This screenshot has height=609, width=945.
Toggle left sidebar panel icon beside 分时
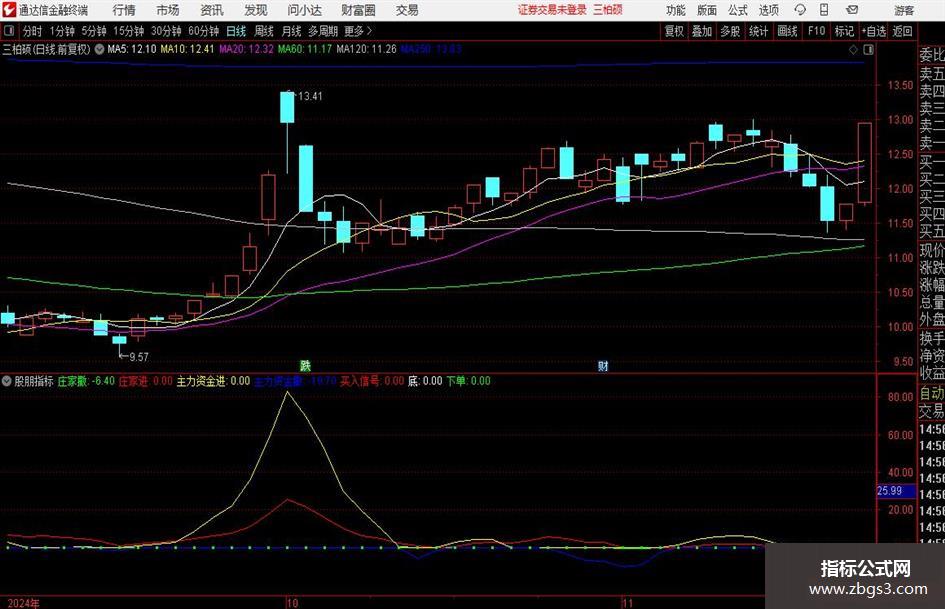[x=9, y=31]
